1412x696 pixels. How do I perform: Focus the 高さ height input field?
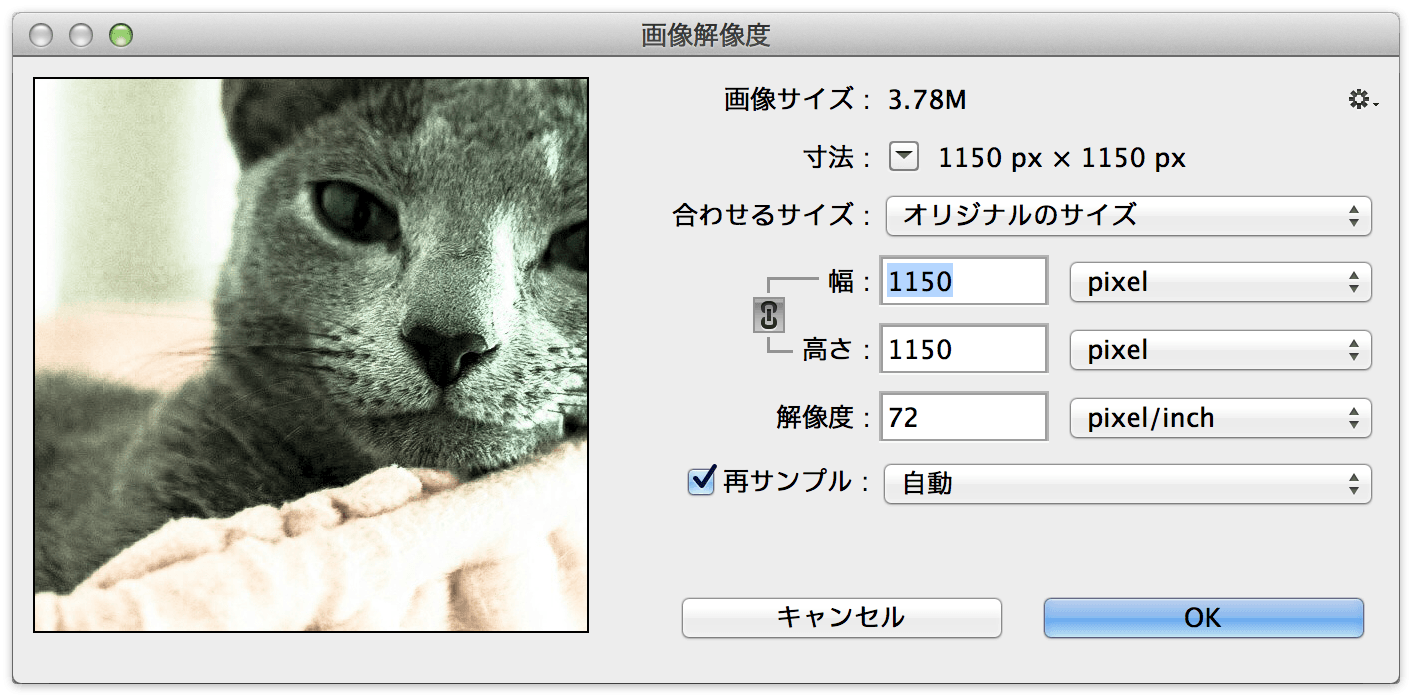(x=964, y=349)
